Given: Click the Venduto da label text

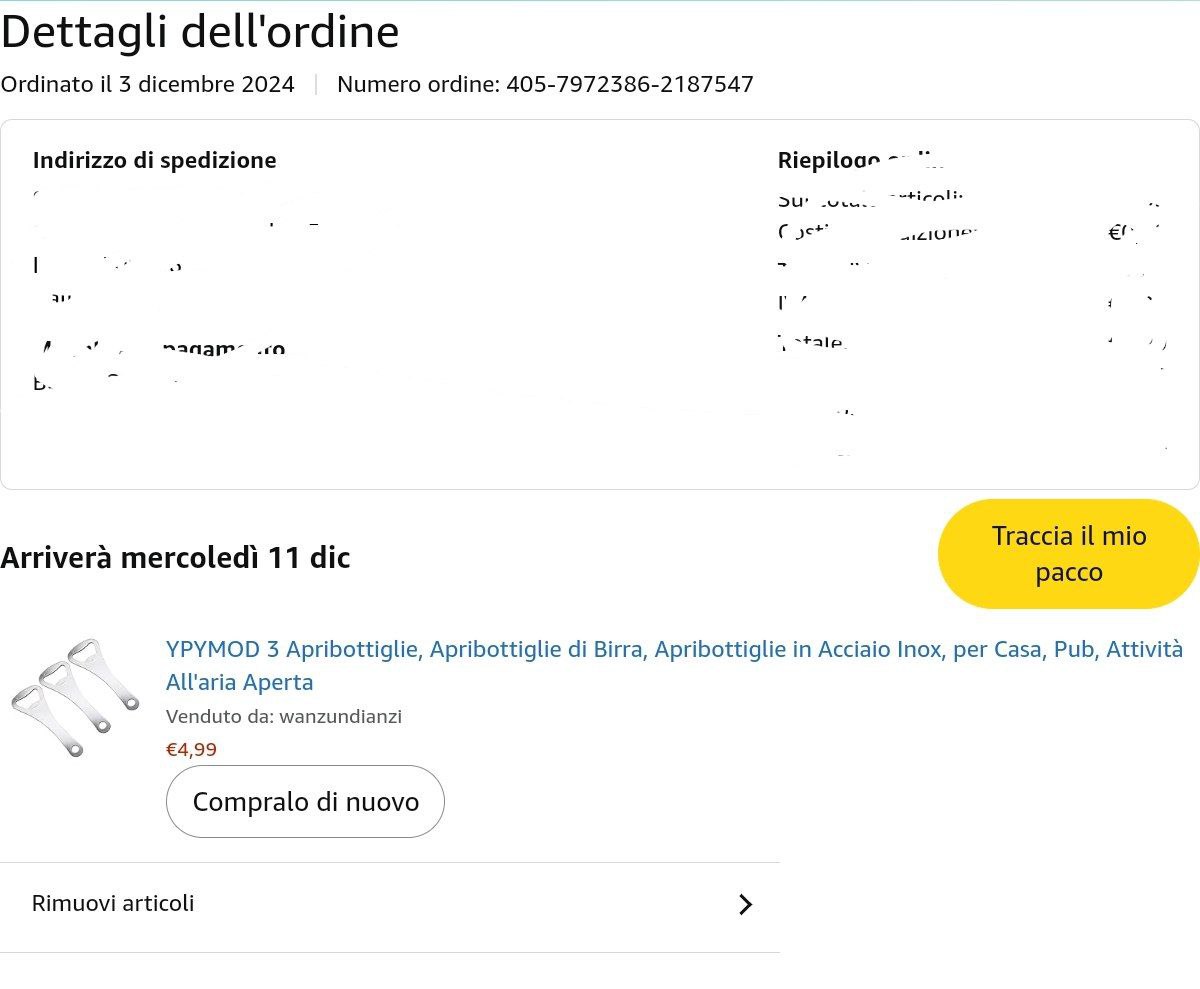Looking at the screenshot, I should [220, 716].
